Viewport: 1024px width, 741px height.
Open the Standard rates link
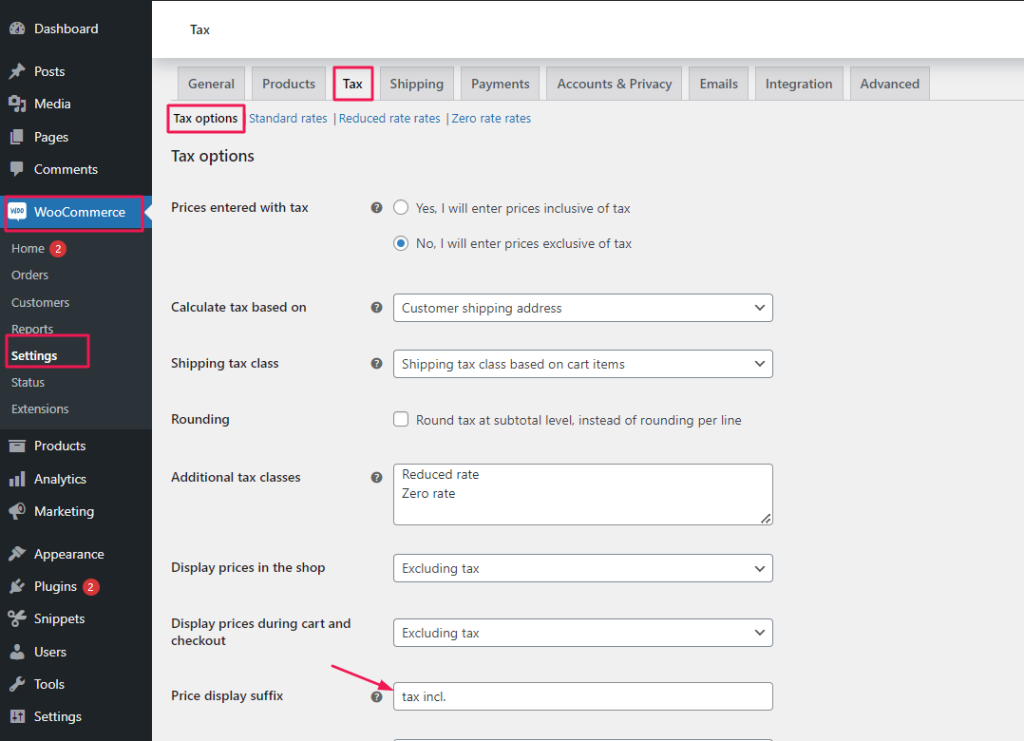pos(288,118)
